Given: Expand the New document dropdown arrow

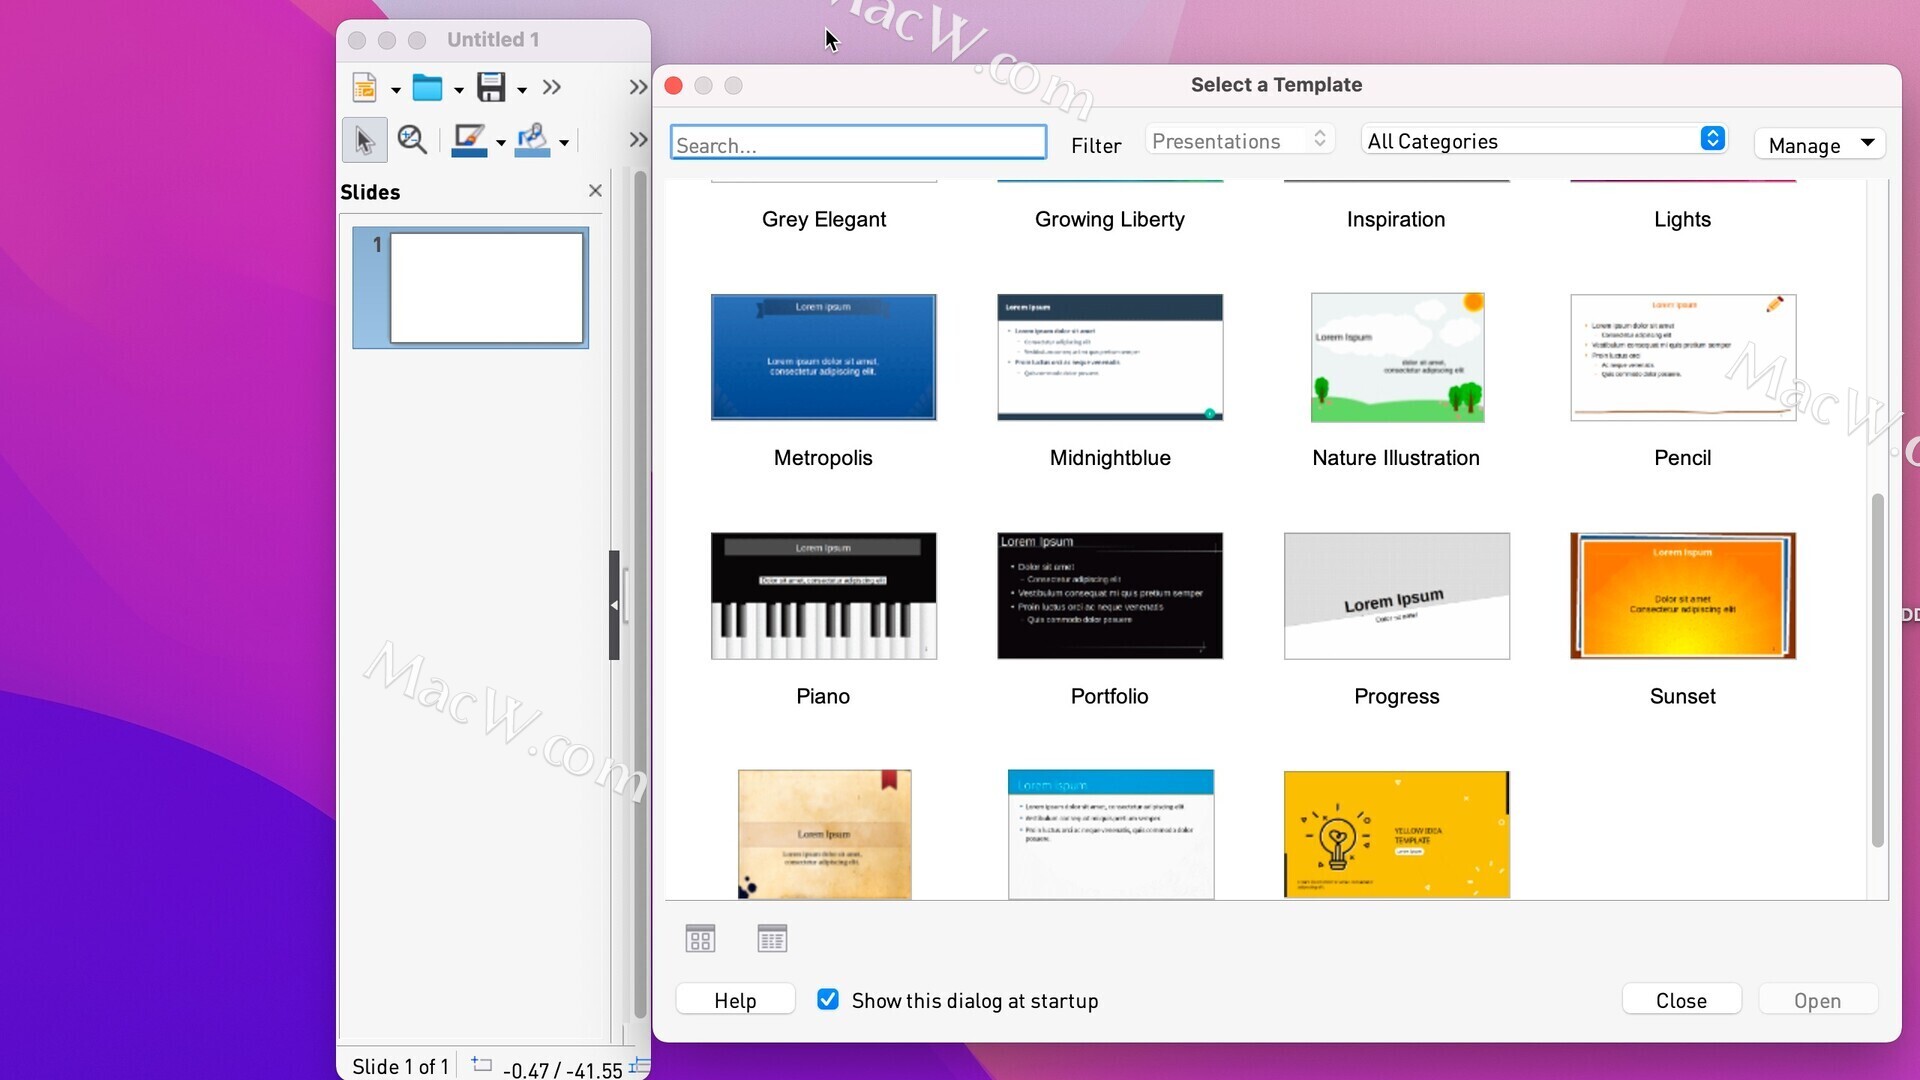Looking at the screenshot, I should point(396,90).
